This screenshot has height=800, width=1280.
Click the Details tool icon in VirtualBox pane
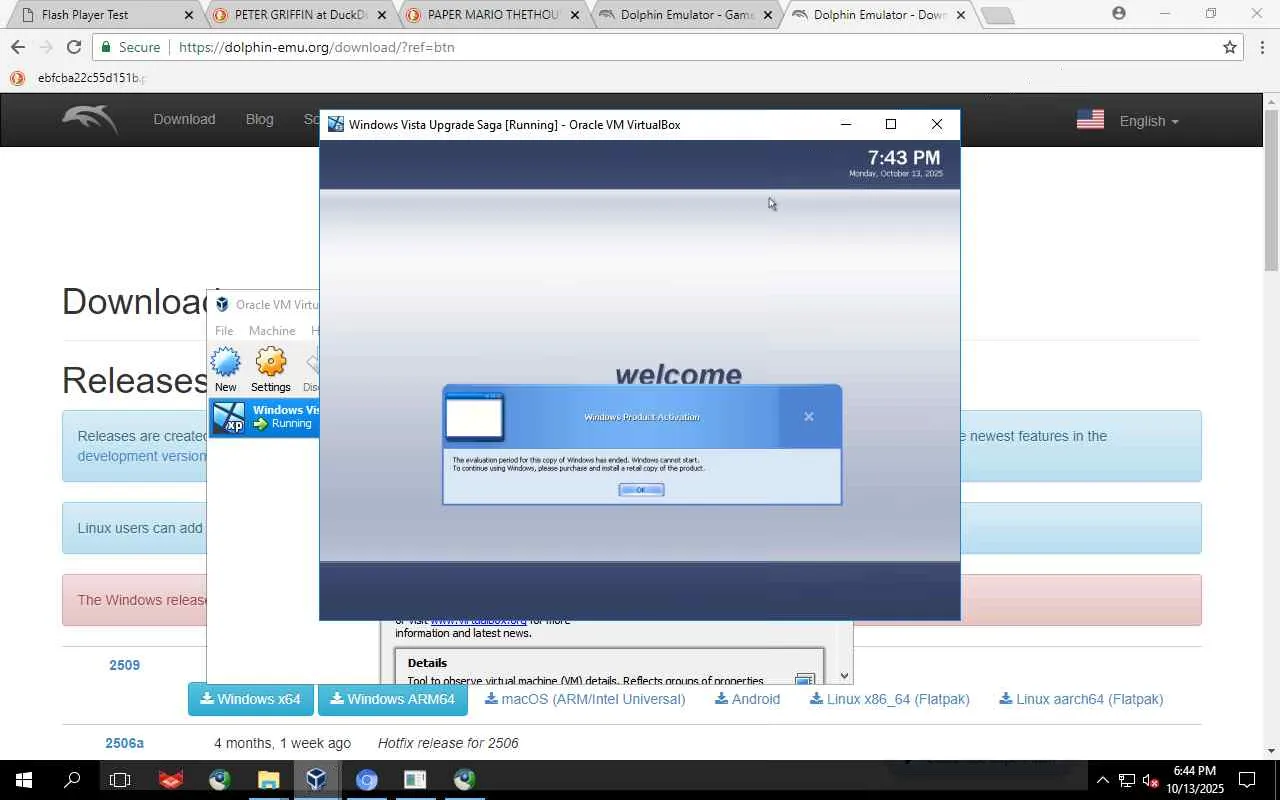coord(804,679)
